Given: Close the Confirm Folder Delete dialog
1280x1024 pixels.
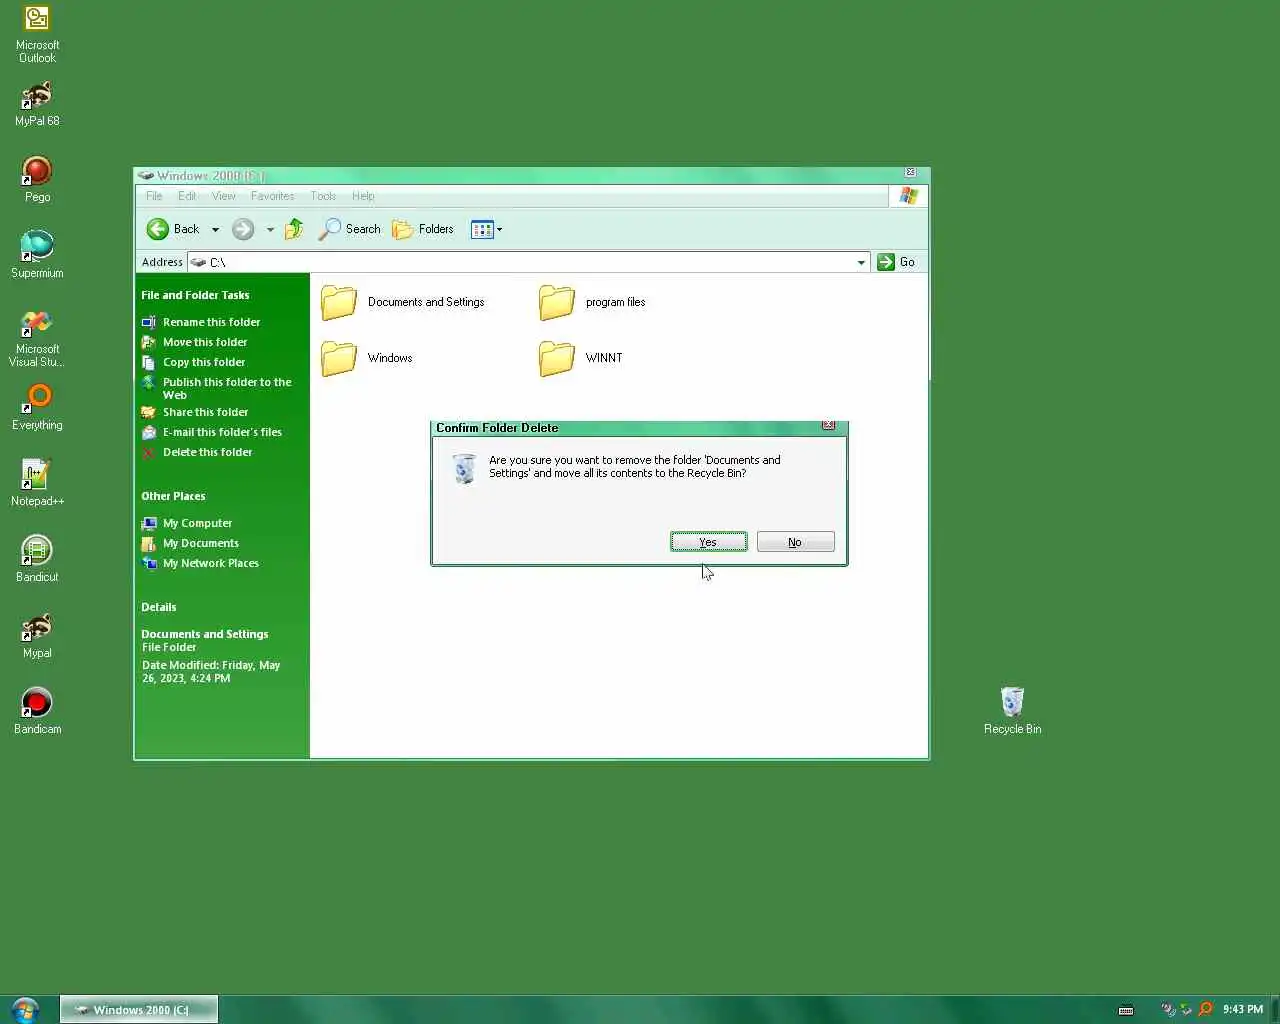Looking at the screenshot, I should click(x=828, y=426).
